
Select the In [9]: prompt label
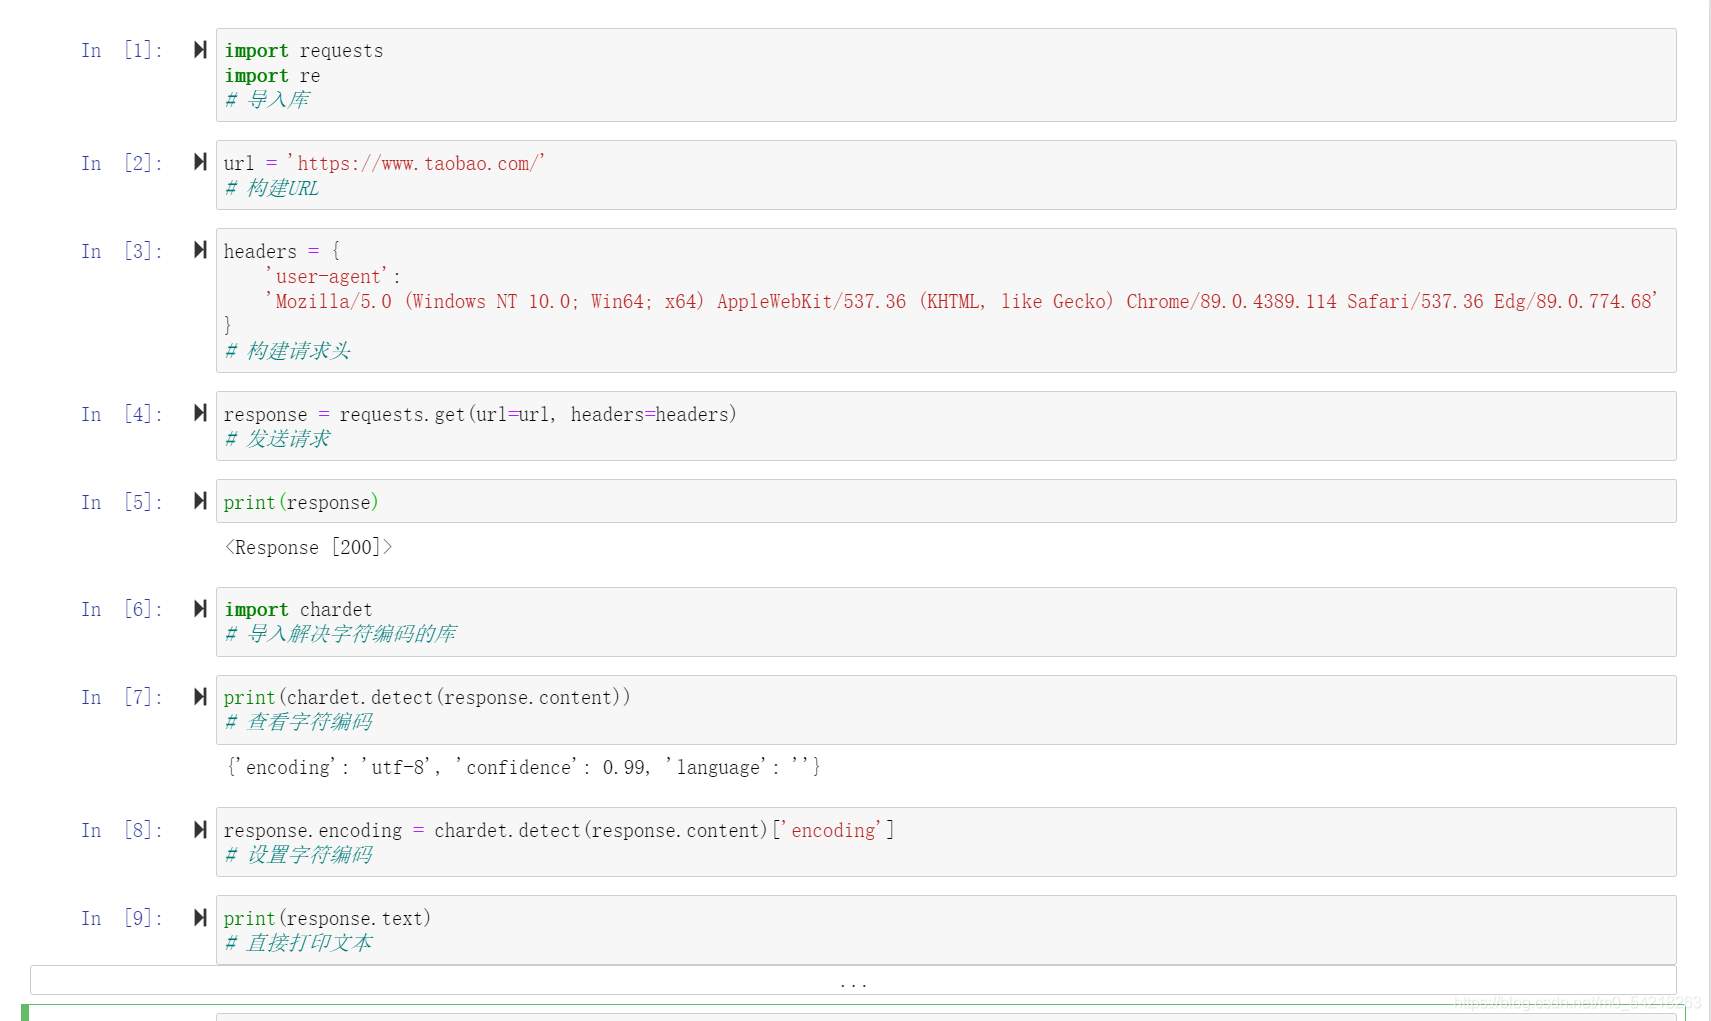click(x=122, y=918)
